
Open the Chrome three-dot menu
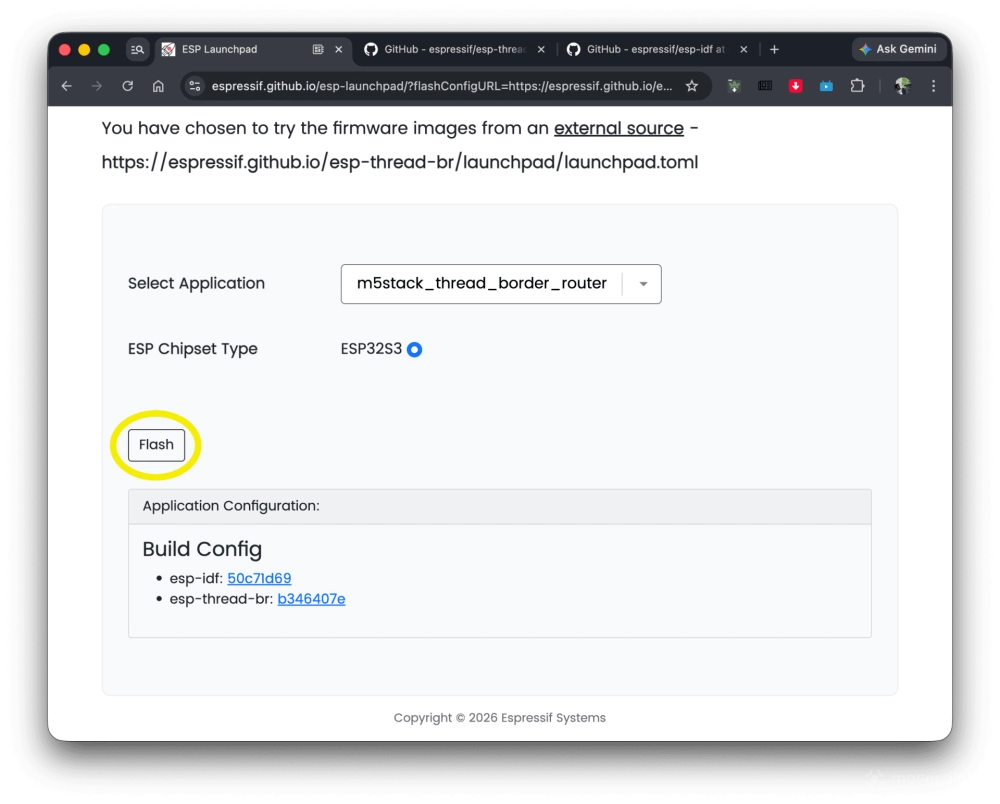pos(933,85)
